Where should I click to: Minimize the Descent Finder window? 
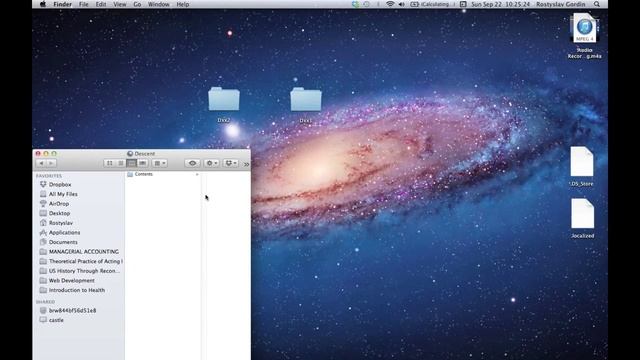pyautogui.click(x=46, y=153)
